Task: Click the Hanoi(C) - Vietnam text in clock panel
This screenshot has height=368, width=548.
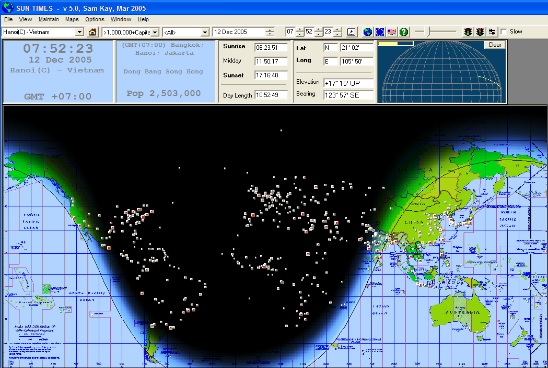Action: [57, 70]
